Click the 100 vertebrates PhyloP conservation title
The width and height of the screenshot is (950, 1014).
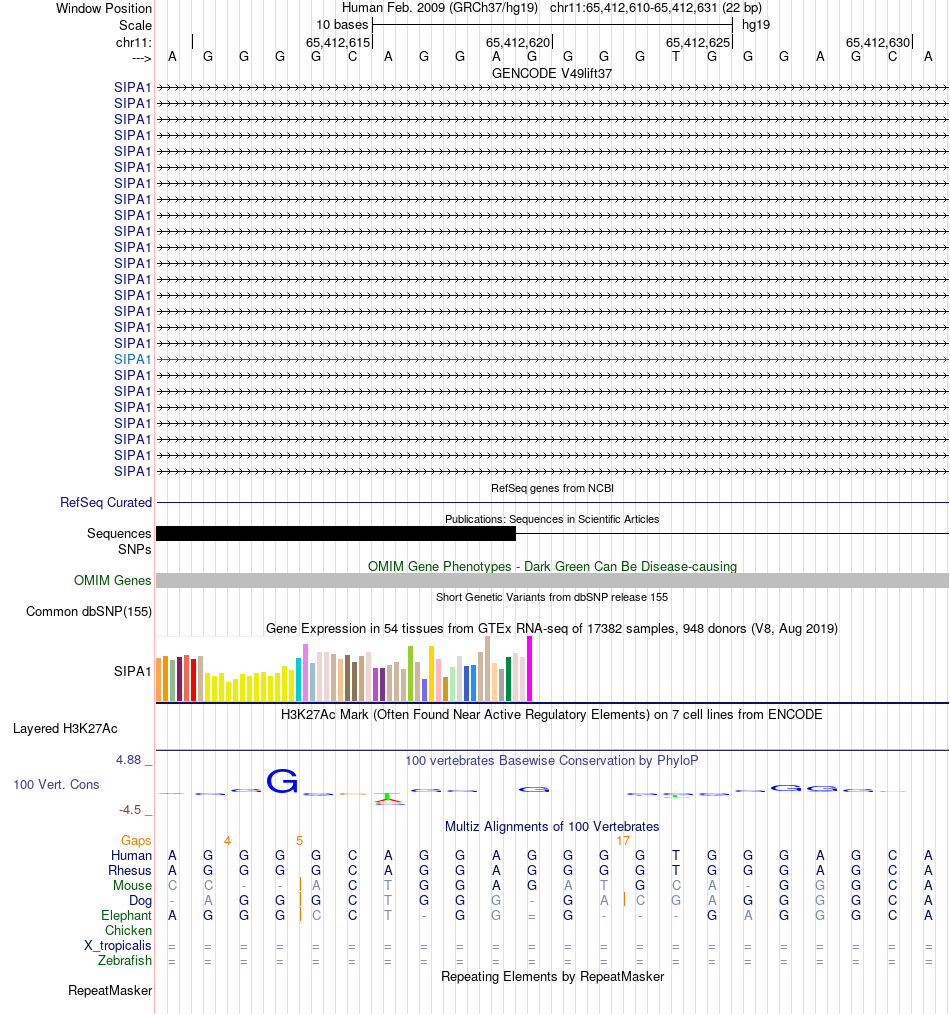552,760
